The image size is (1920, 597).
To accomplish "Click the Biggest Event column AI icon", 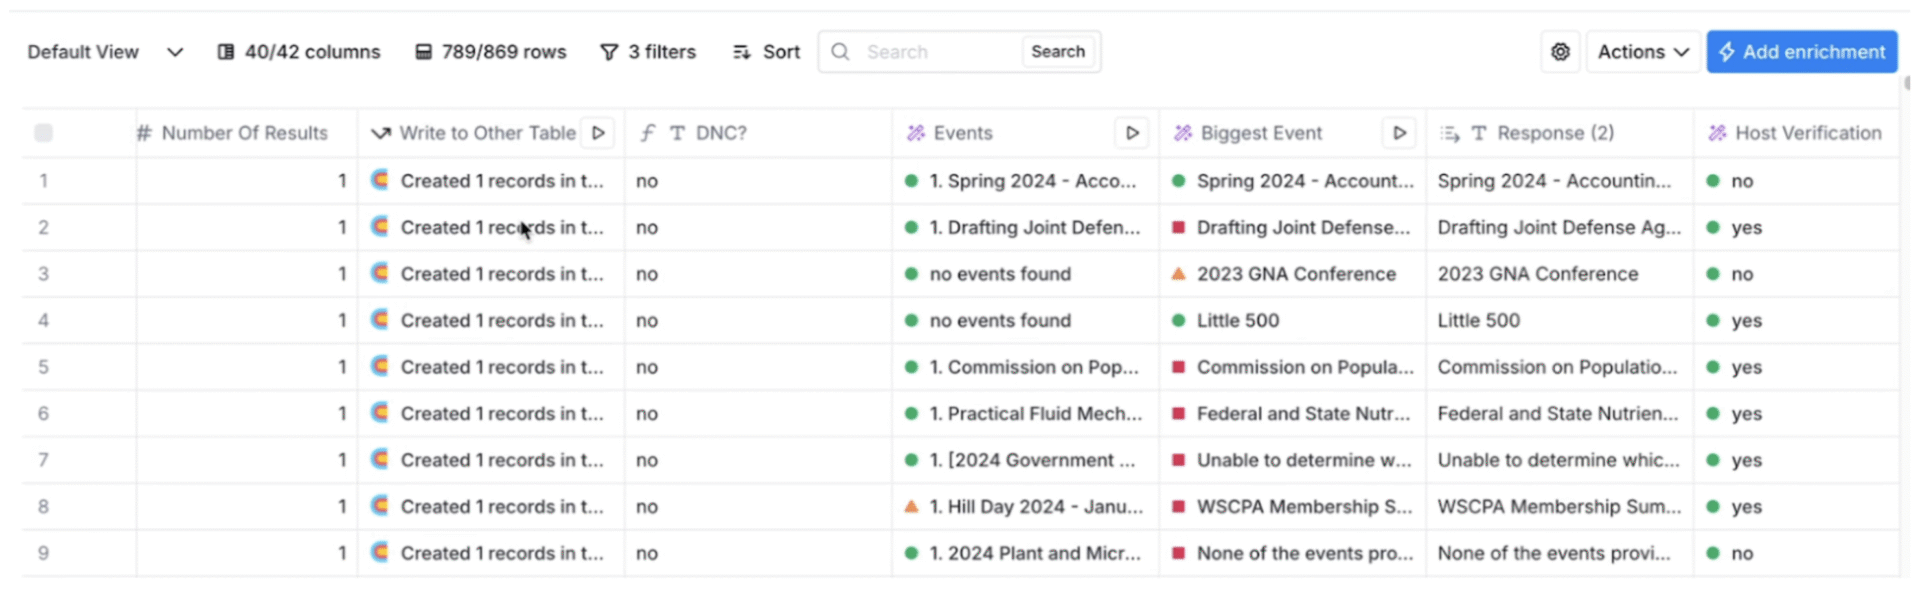I will coord(1182,133).
